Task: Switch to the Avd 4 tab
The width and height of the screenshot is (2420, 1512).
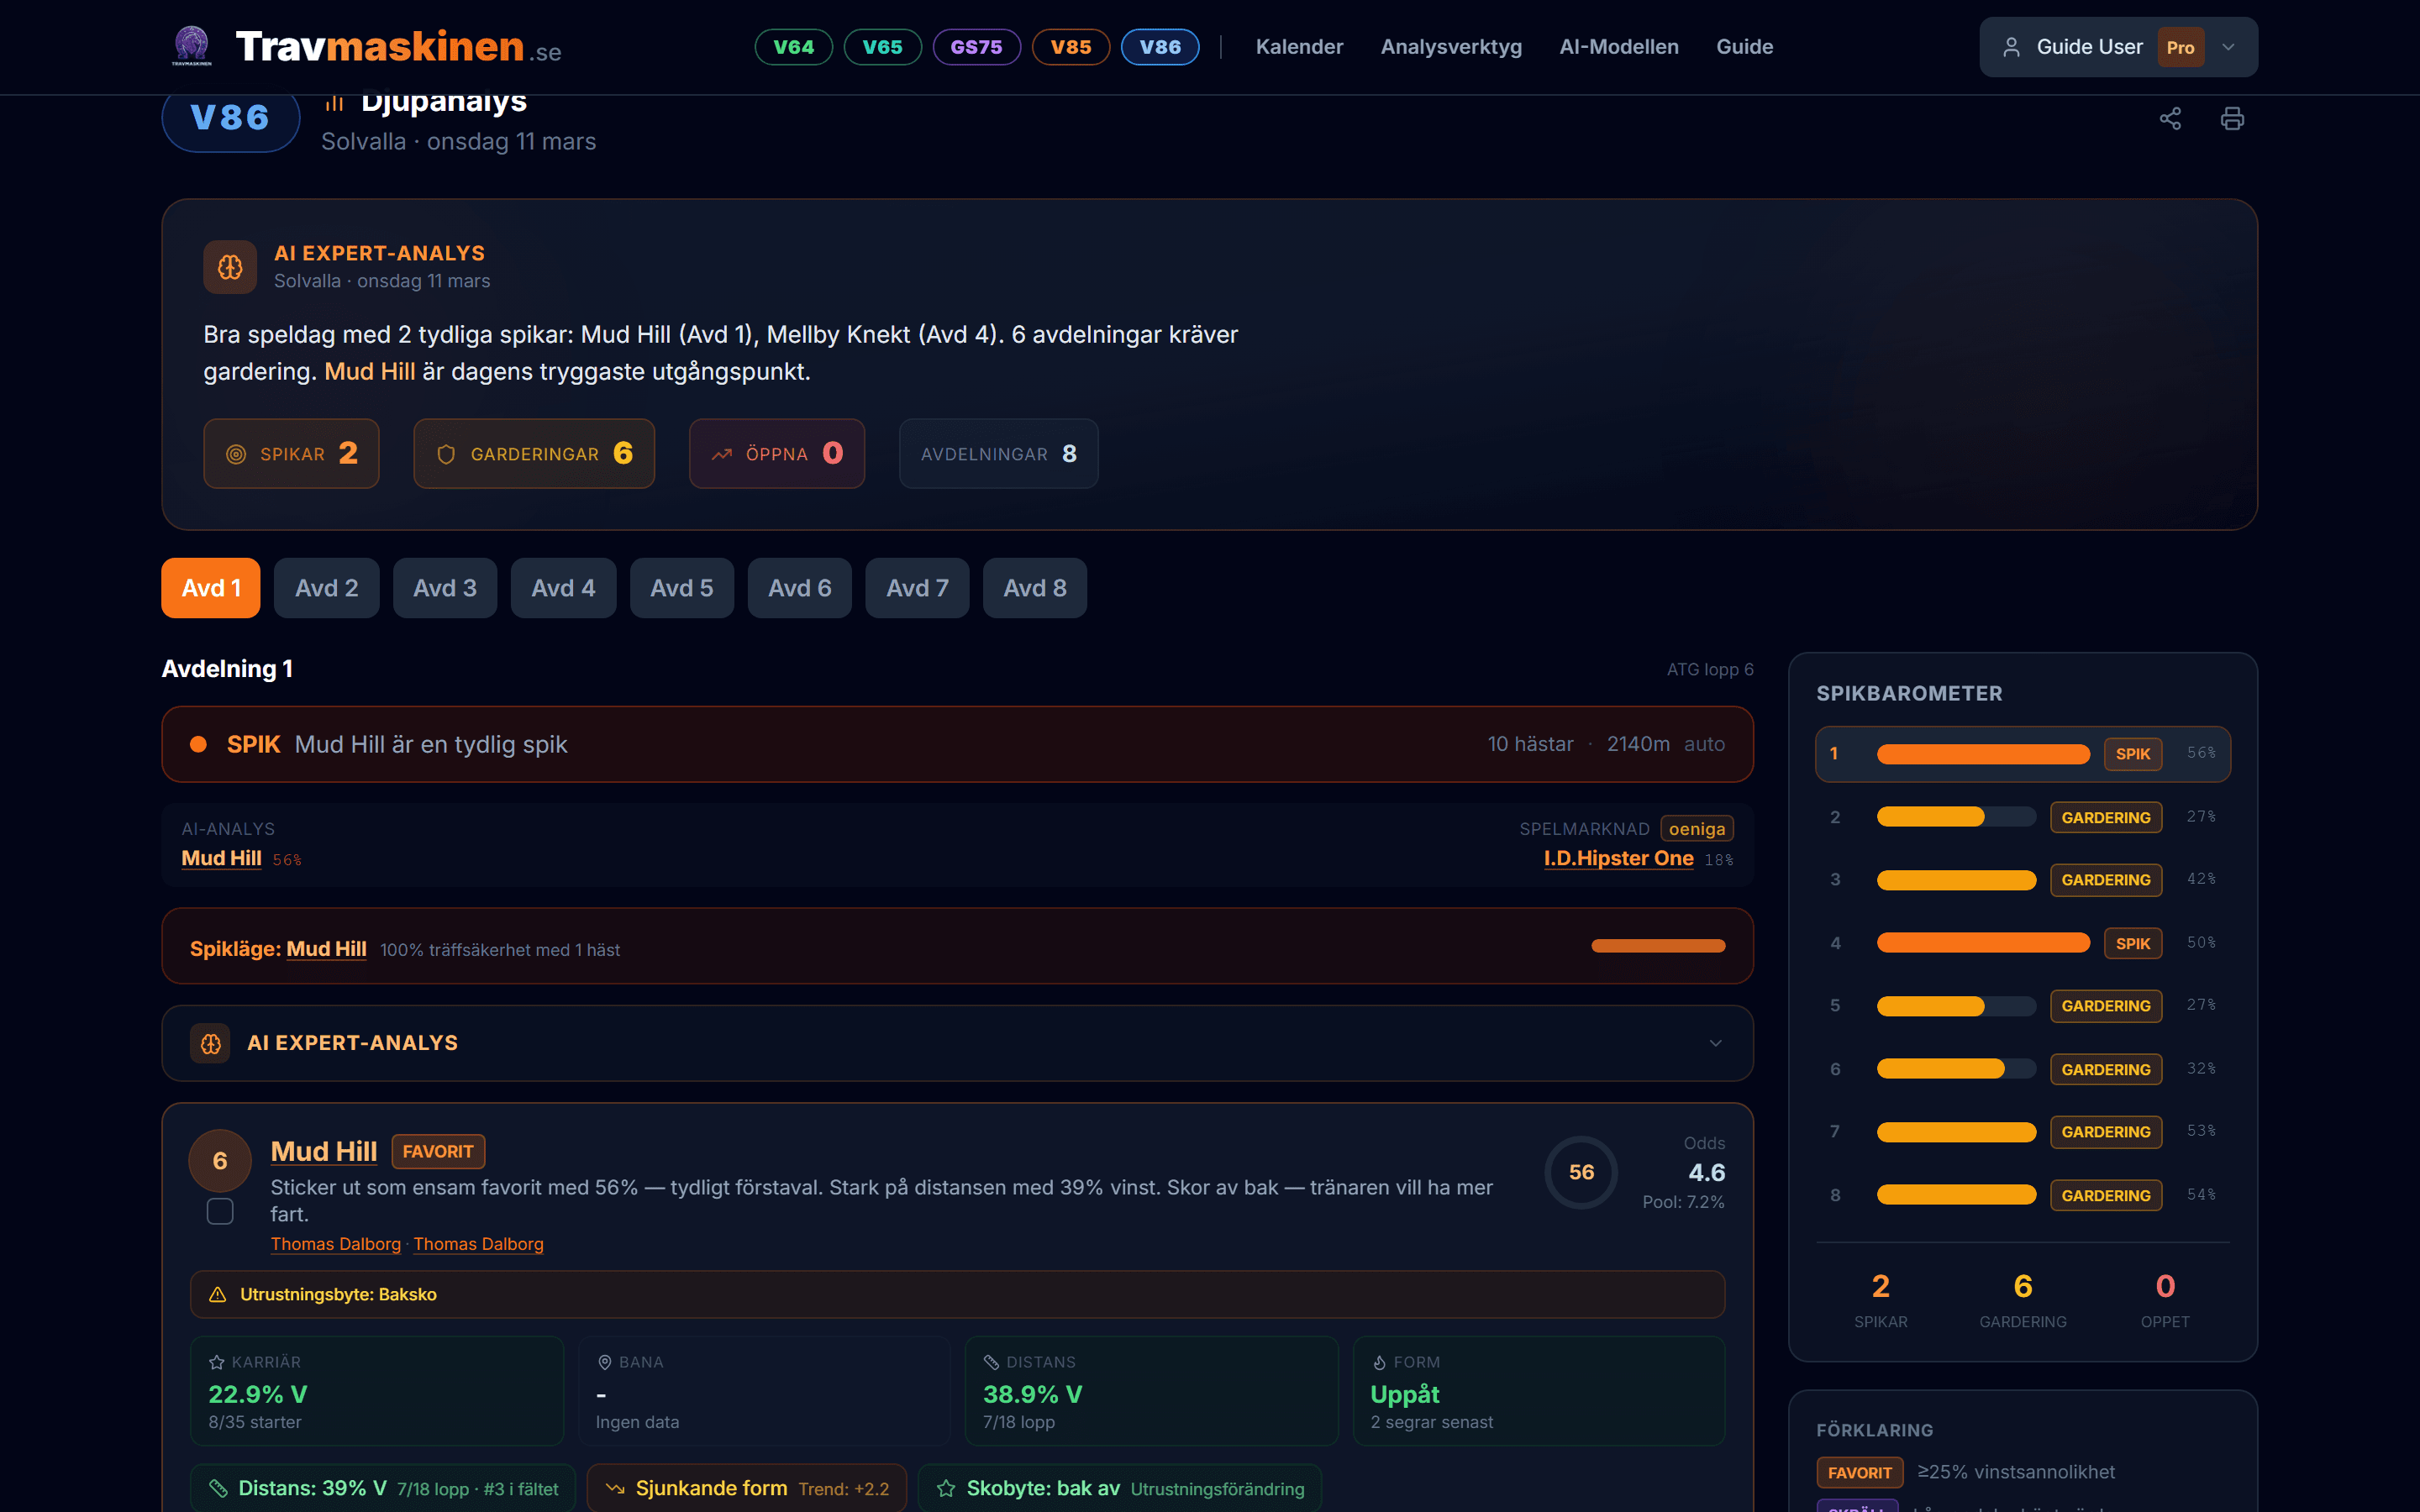Action: 563,588
